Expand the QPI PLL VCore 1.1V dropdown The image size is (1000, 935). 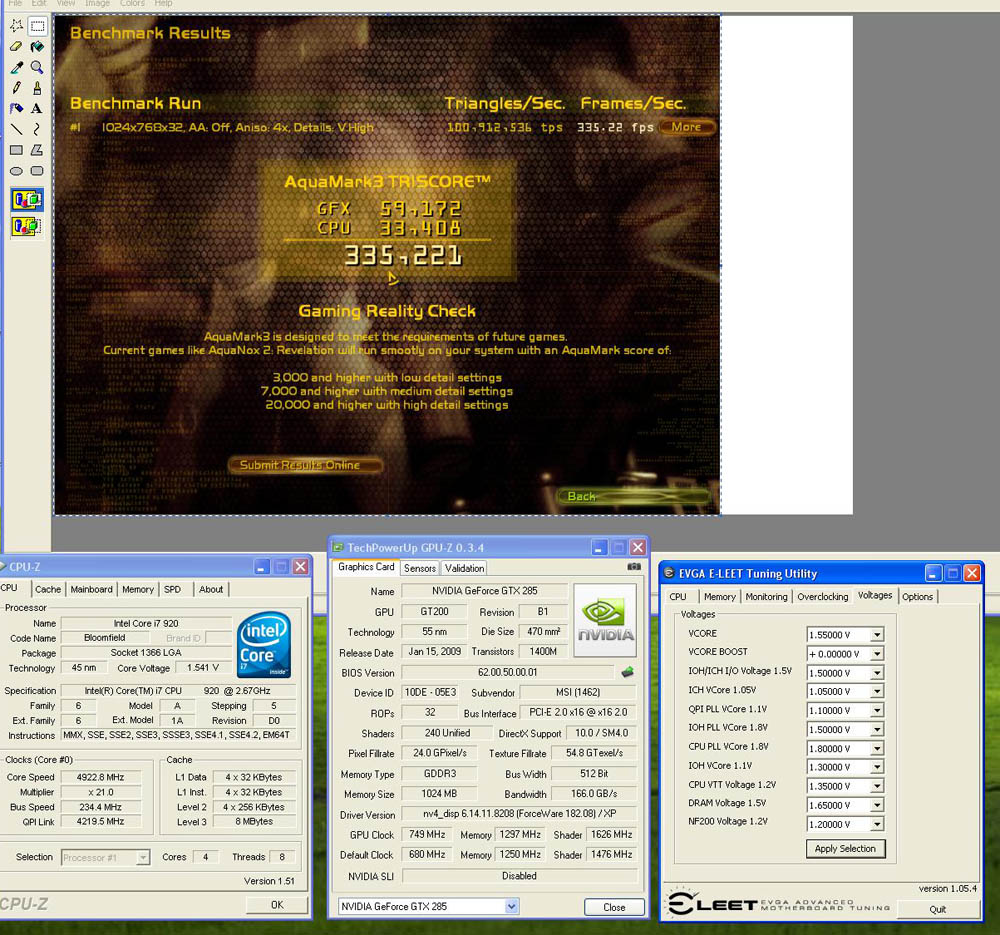click(877, 710)
